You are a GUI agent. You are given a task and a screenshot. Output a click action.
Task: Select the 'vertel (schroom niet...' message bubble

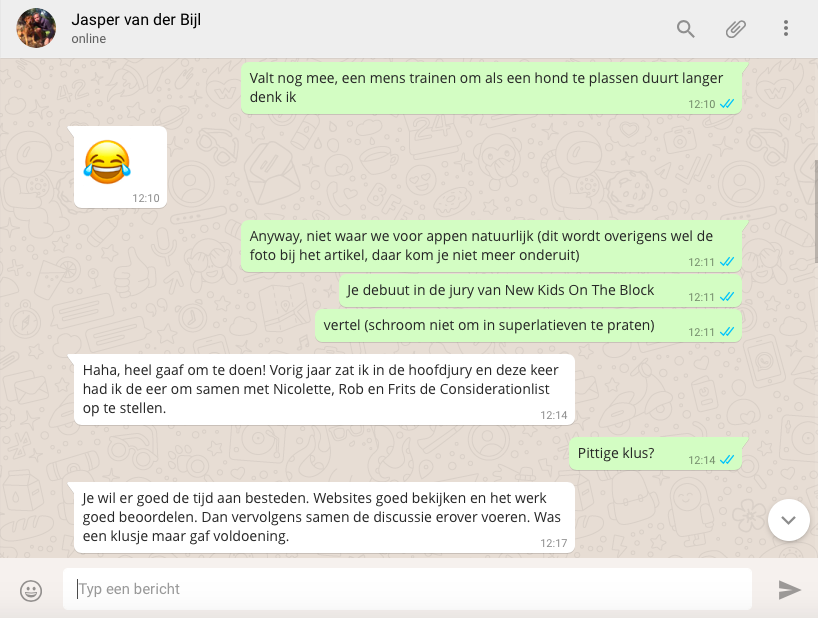click(528, 325)
